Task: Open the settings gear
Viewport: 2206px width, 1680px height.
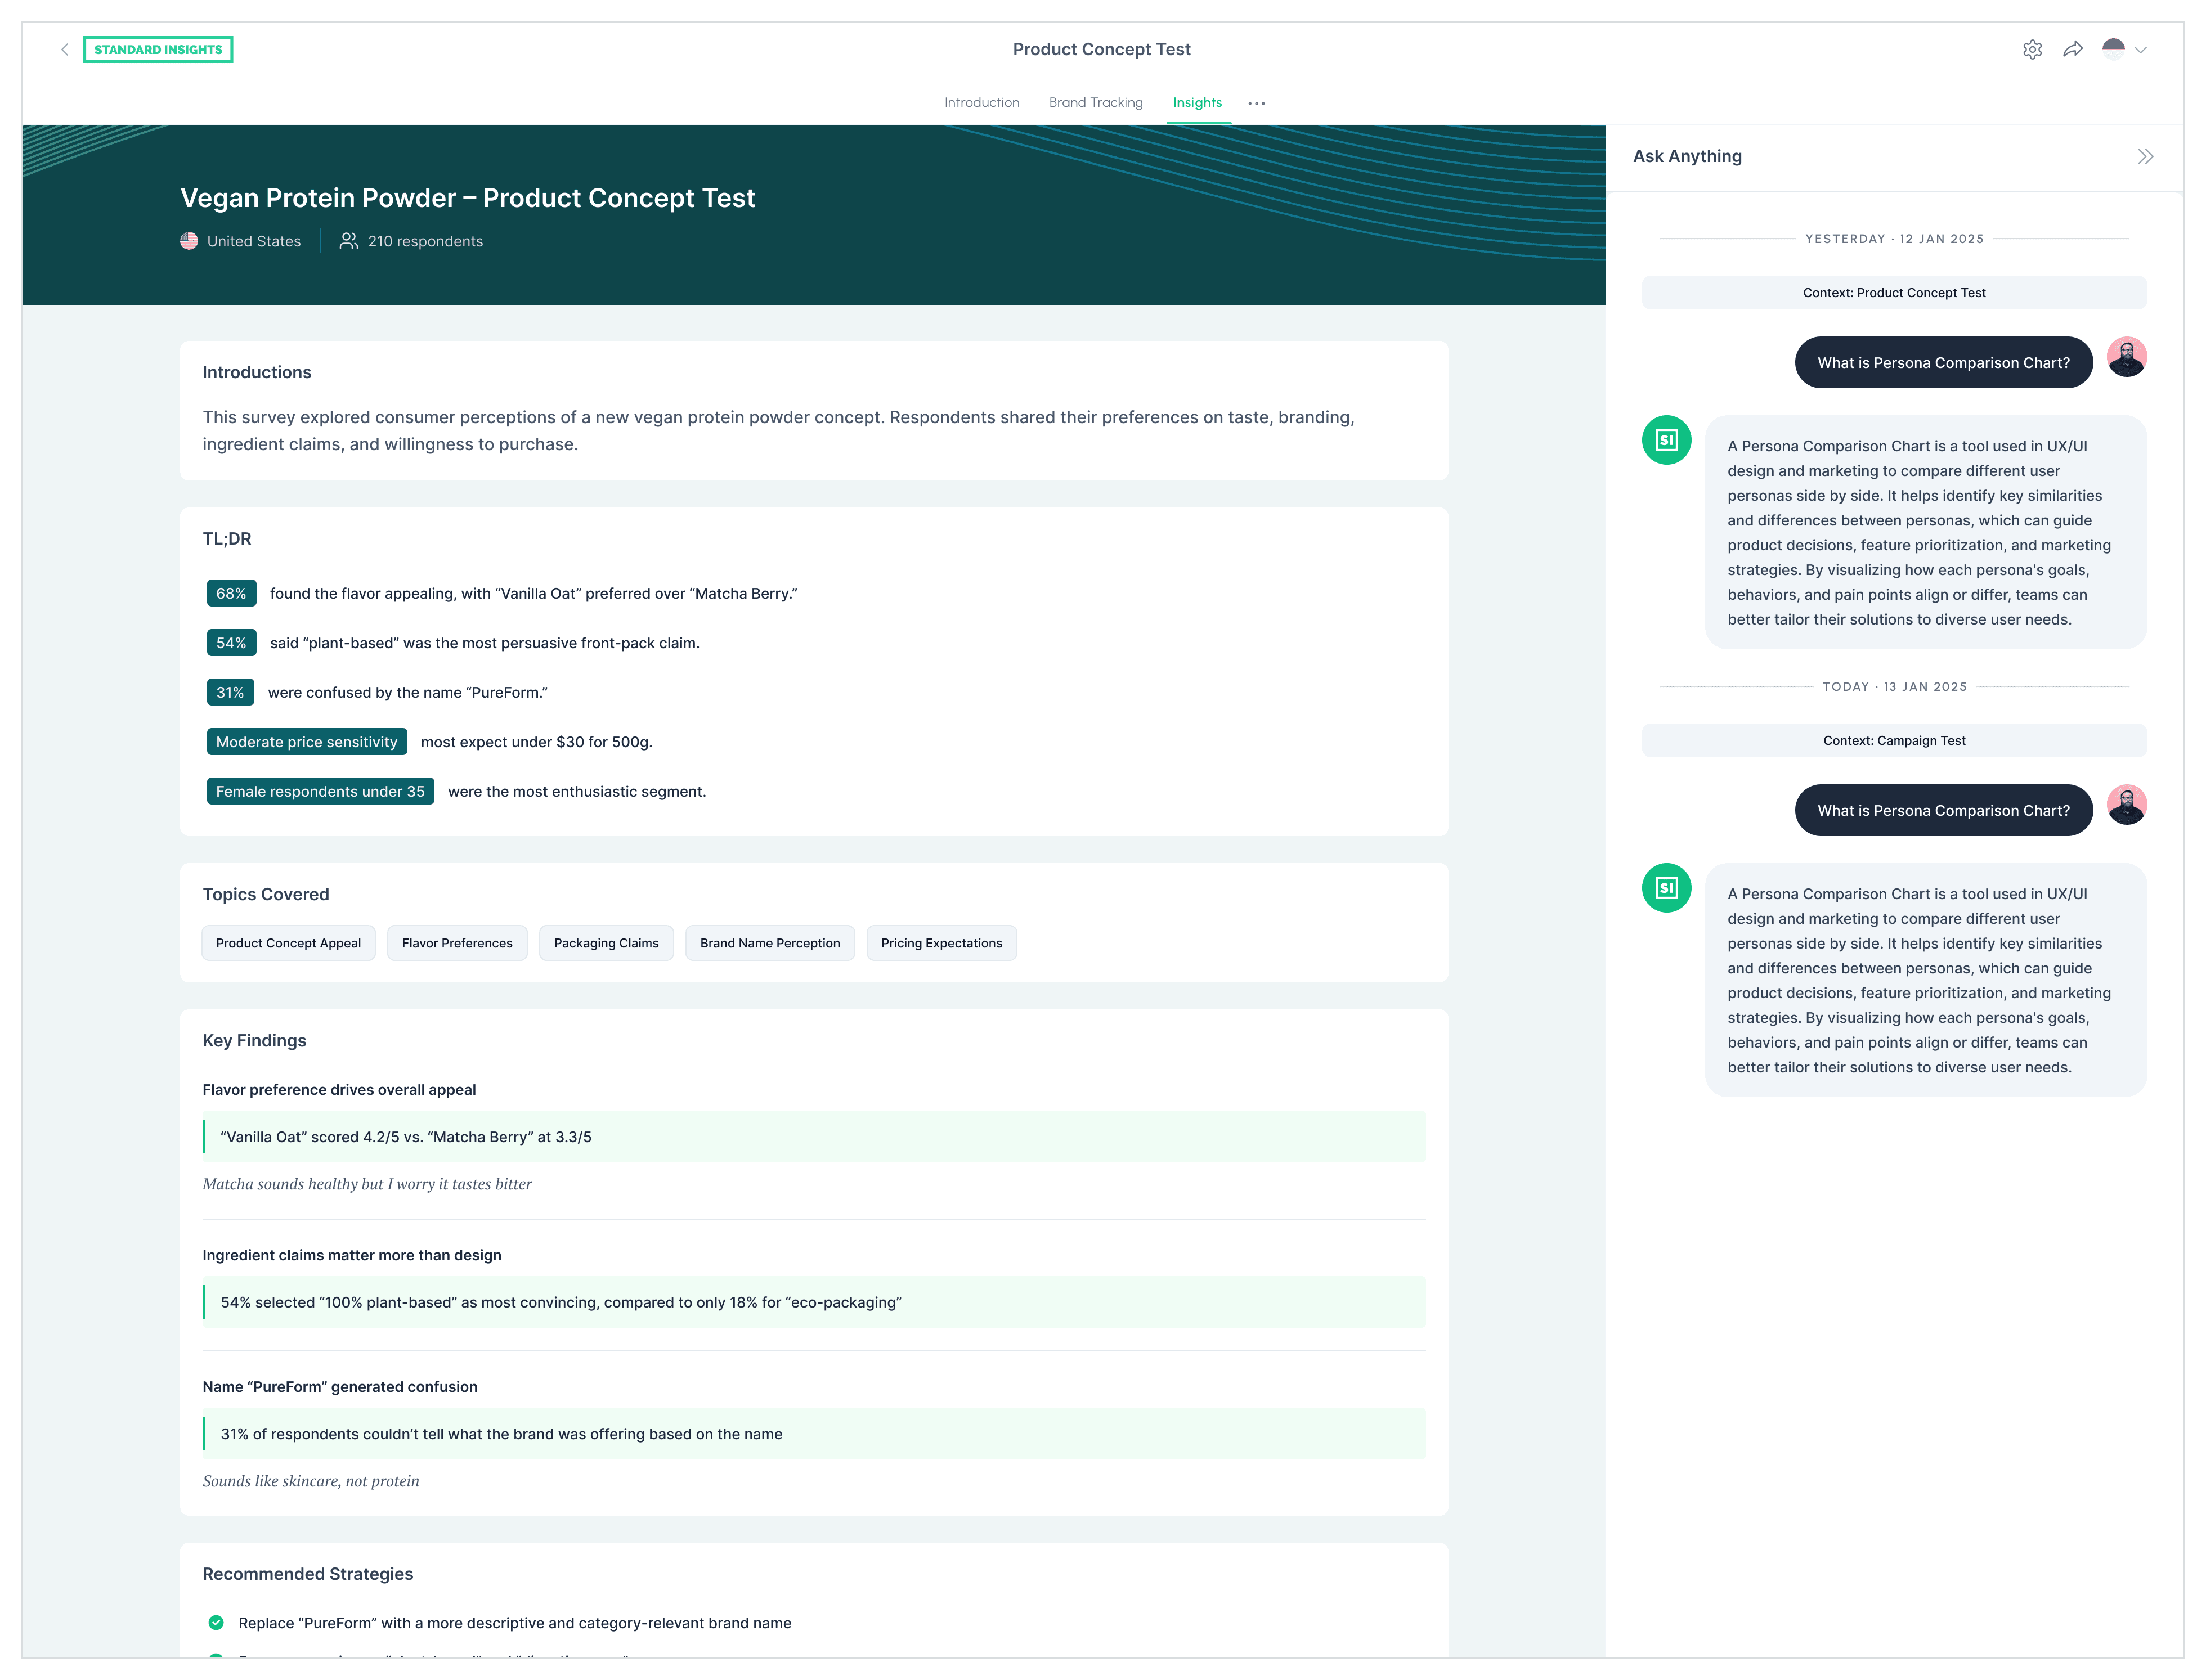Action: pos(2032,49)
